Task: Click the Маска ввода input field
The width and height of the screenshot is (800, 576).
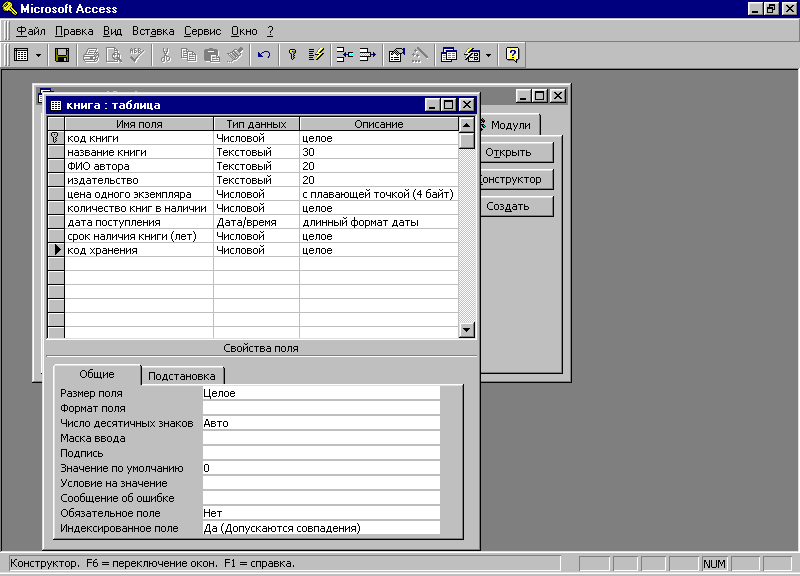Action: point(320,438)
